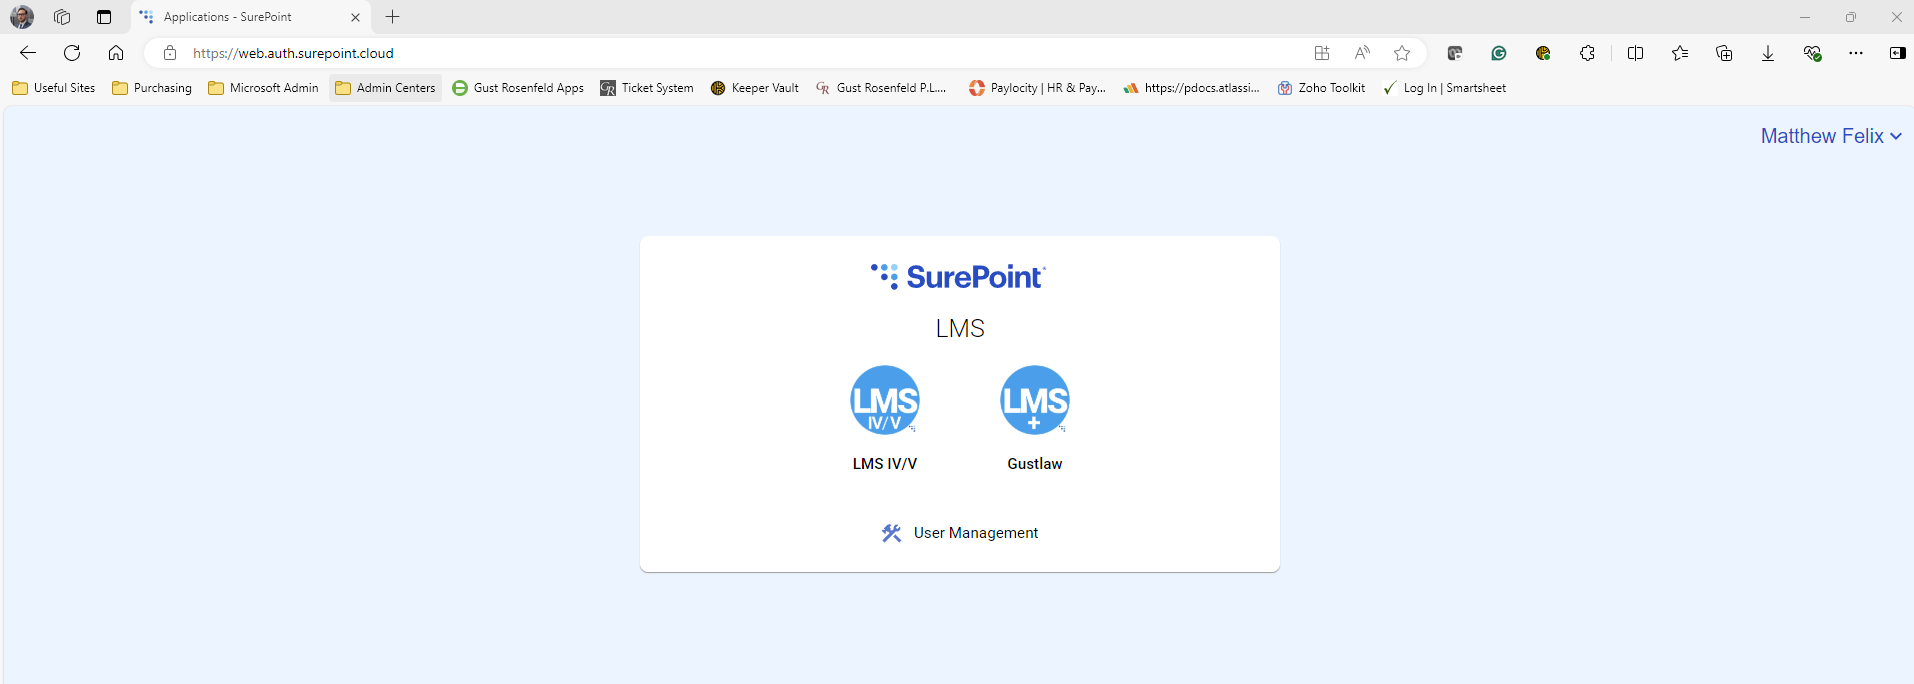
Task: Open the browser extensions puzzle icon
Action: click(x=1587, y=53)
